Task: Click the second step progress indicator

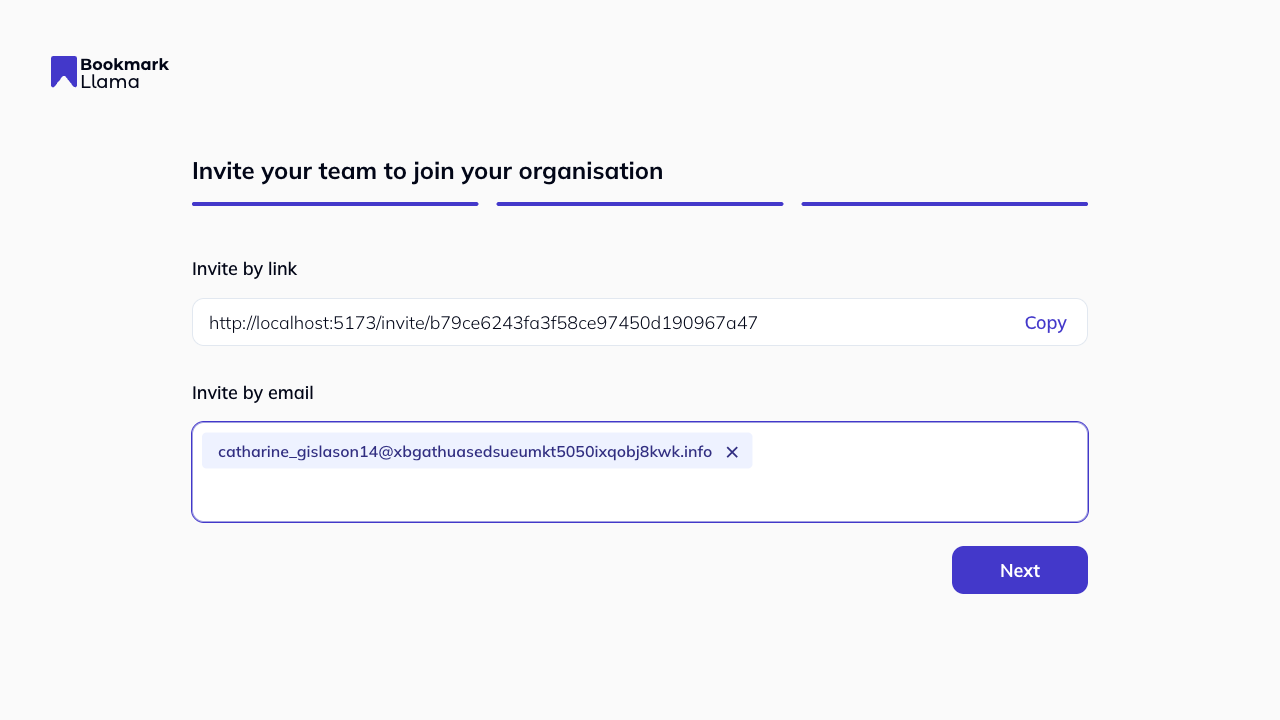Action: point(639,203)
